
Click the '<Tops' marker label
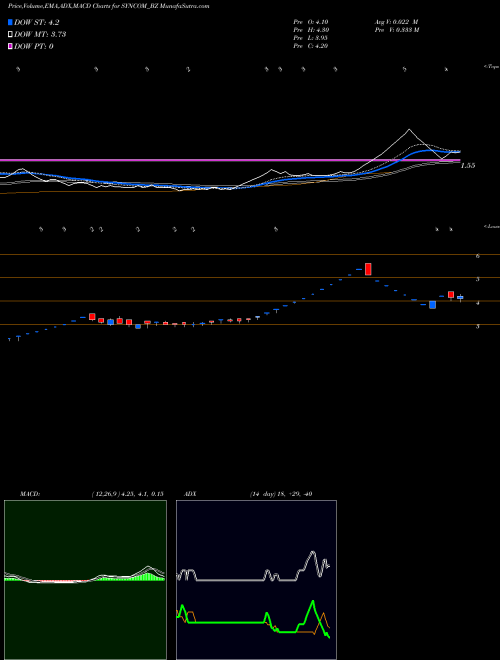[492, 67]
